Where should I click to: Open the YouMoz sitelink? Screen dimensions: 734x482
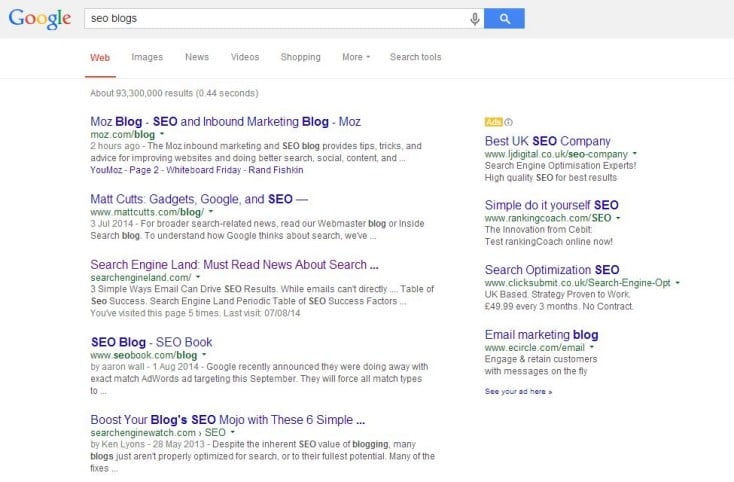pyautogui.click(x=106, y=170)
